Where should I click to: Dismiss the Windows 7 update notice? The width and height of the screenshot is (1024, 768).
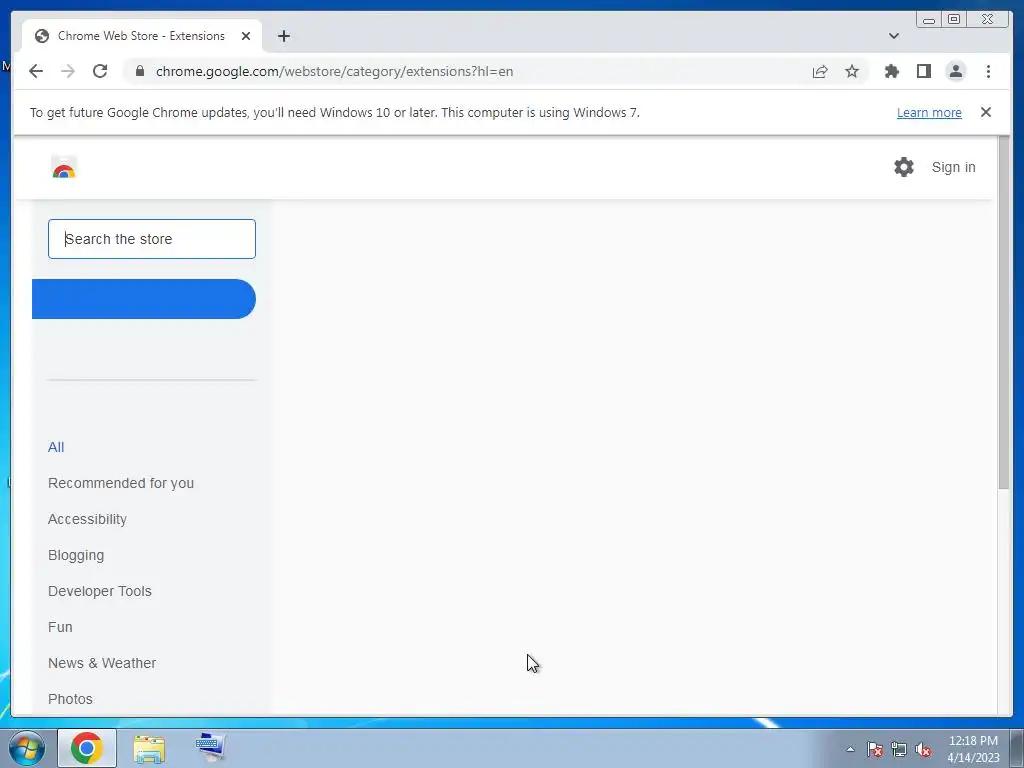coord(986,112)
